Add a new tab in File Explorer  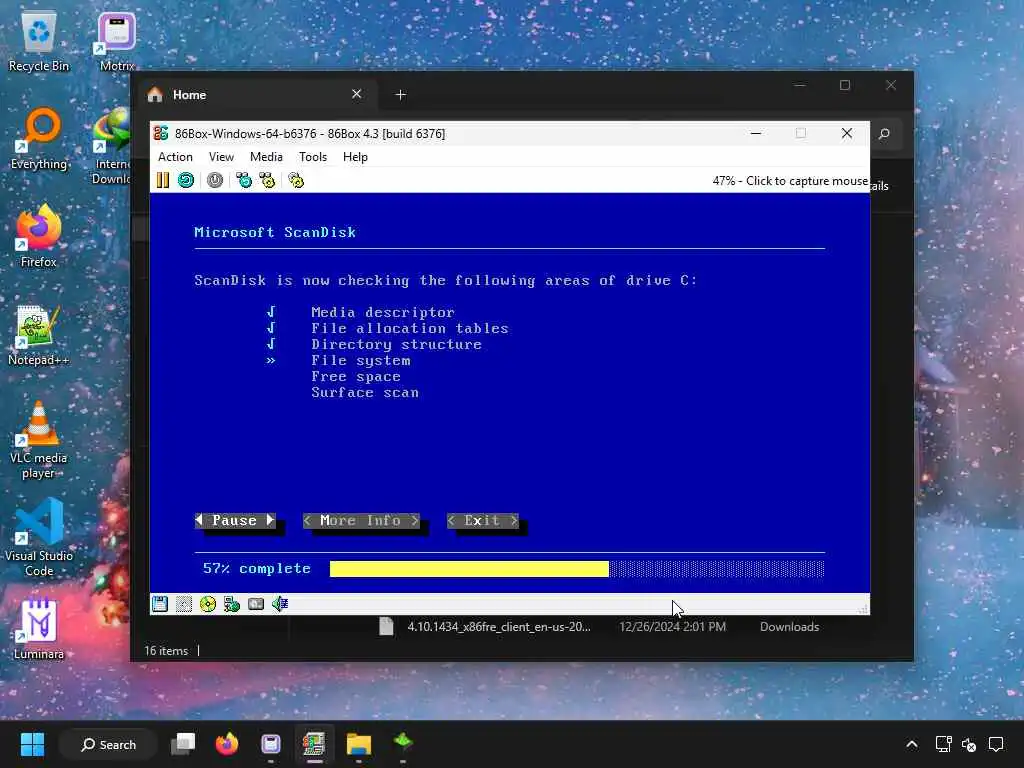pos(401,95)
